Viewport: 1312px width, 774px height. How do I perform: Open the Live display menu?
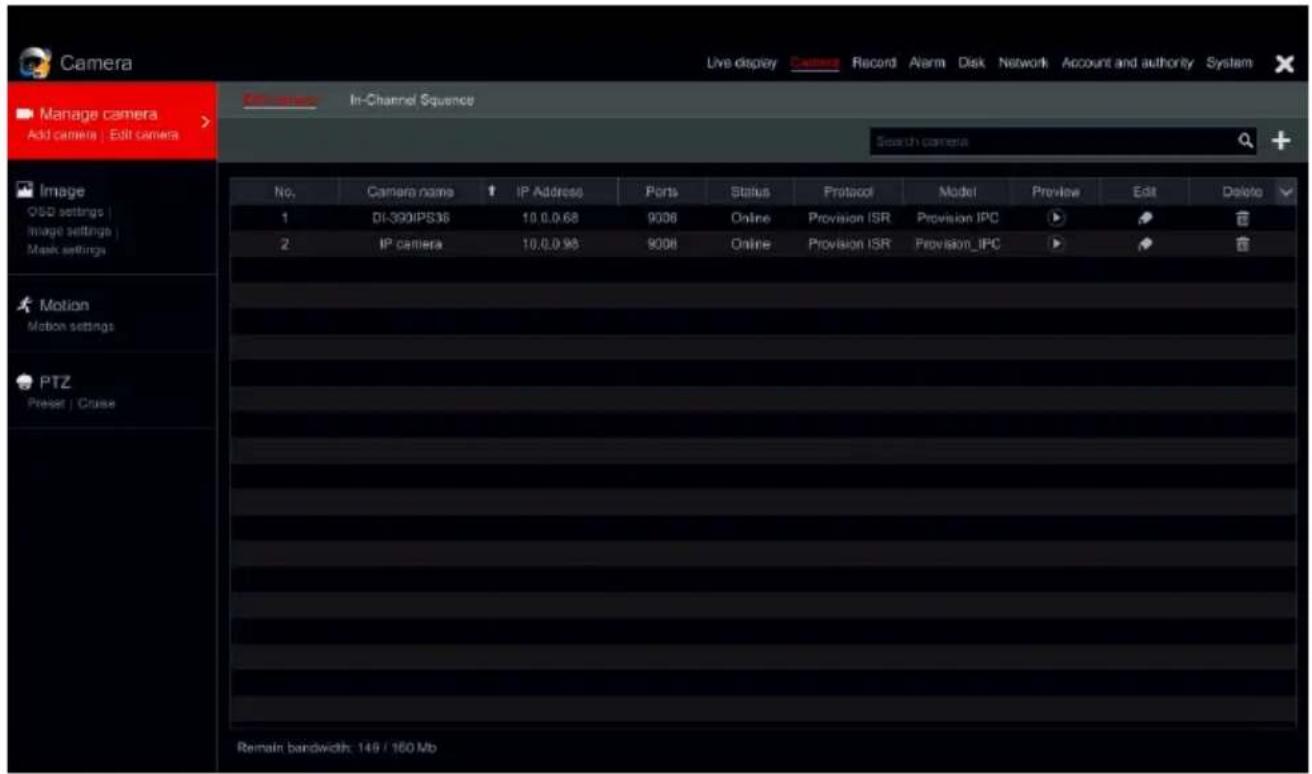[x=741, y=63]
